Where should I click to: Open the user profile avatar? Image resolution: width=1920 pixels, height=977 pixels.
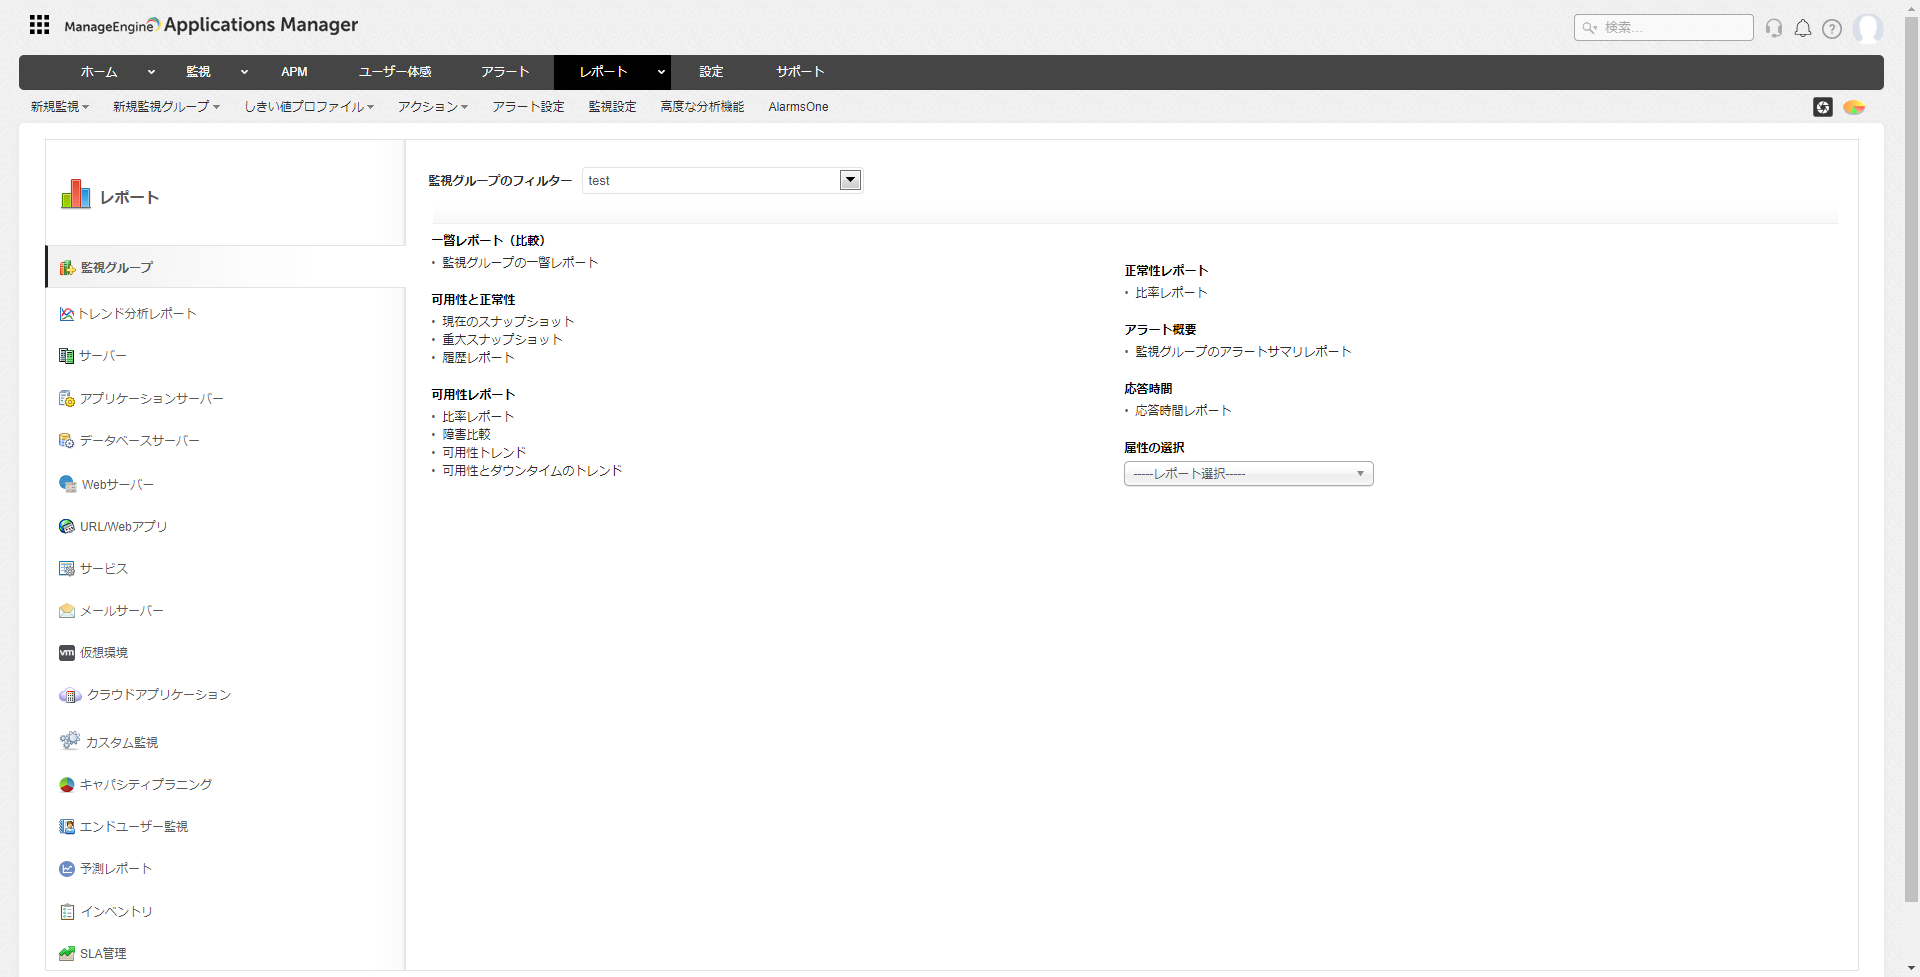[x=1868, y=28]
